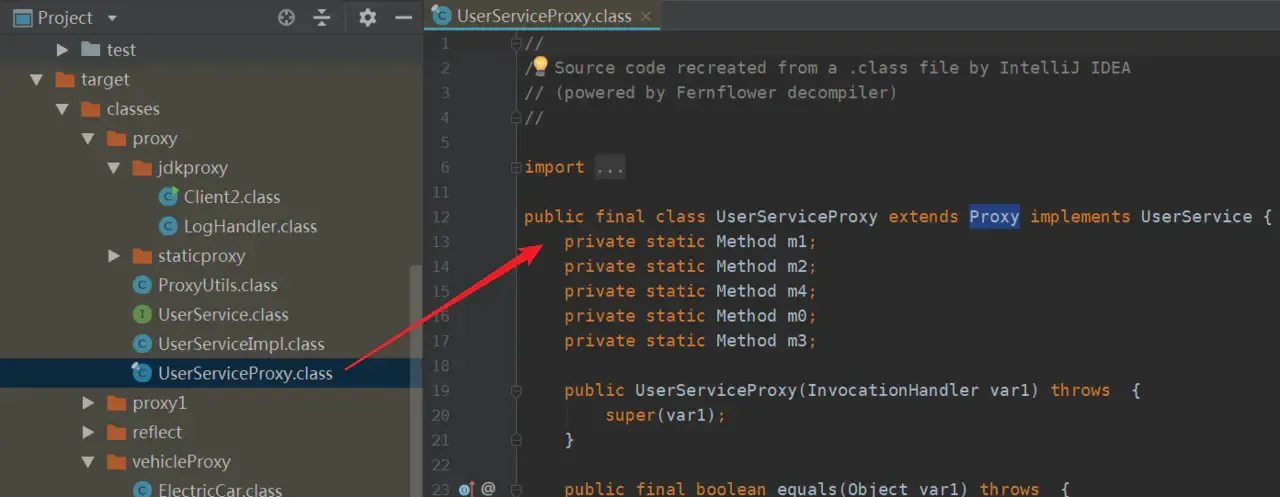Click the line 'private static Method m3;'
The height and width of the screenshot is (497, 1280).
pos(690,341)
